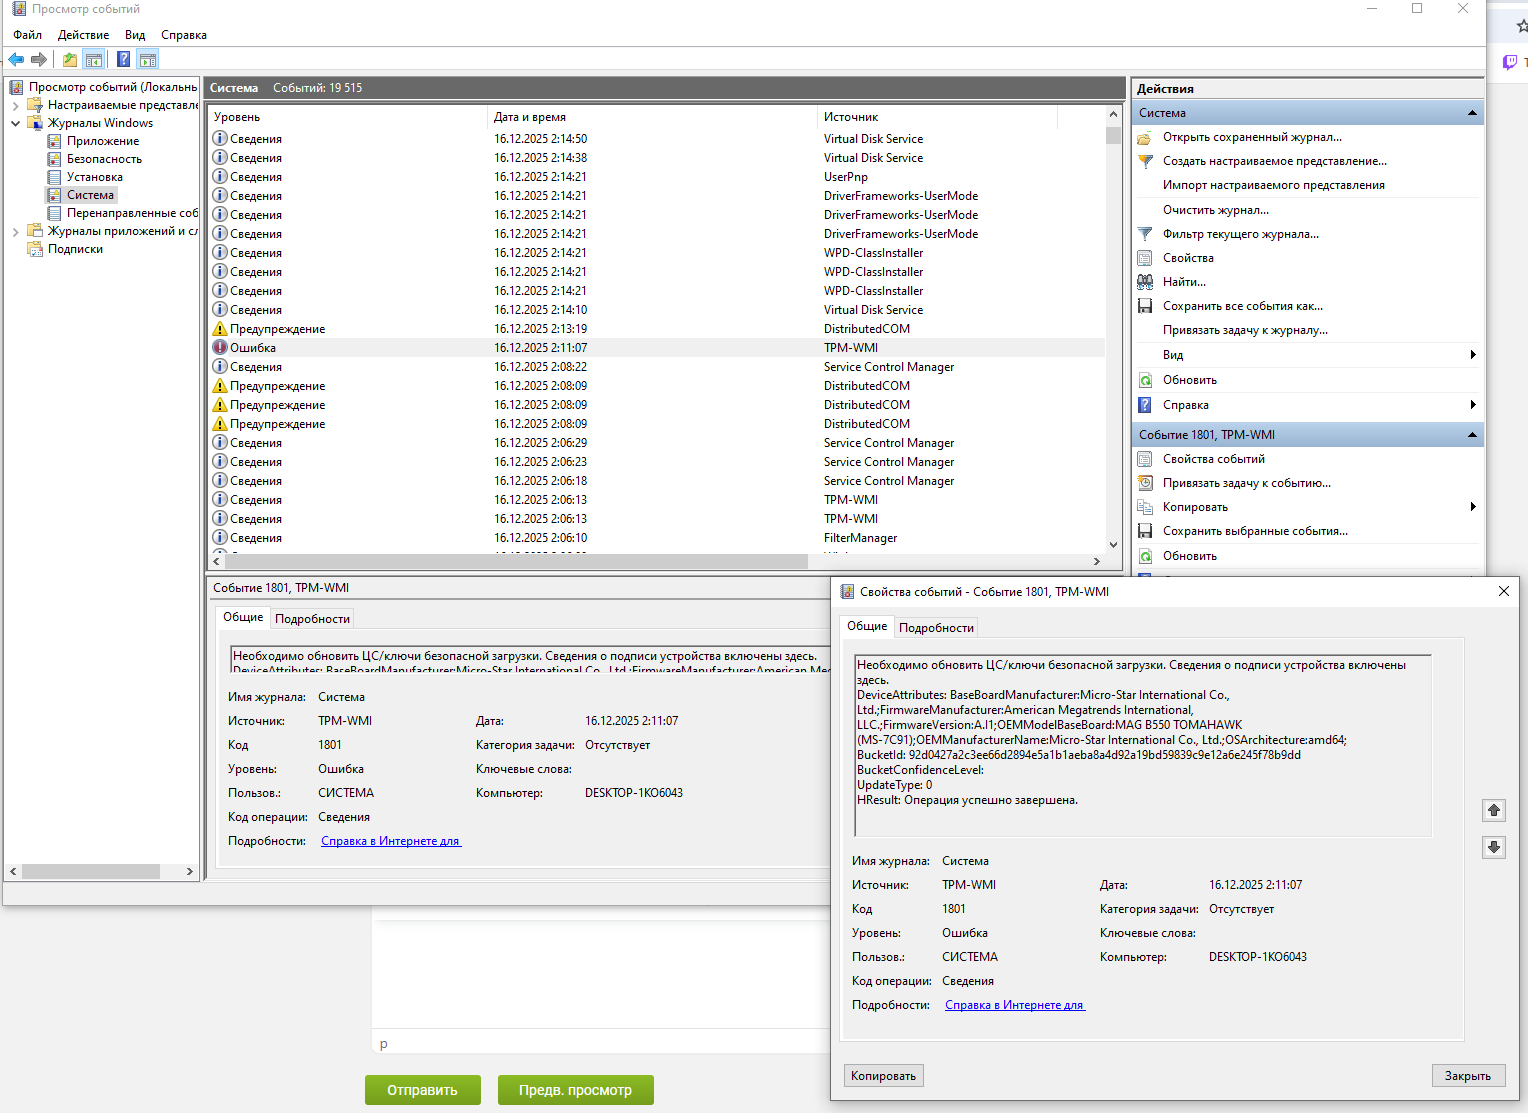Open the 'Действие' menu

point(84,35)
